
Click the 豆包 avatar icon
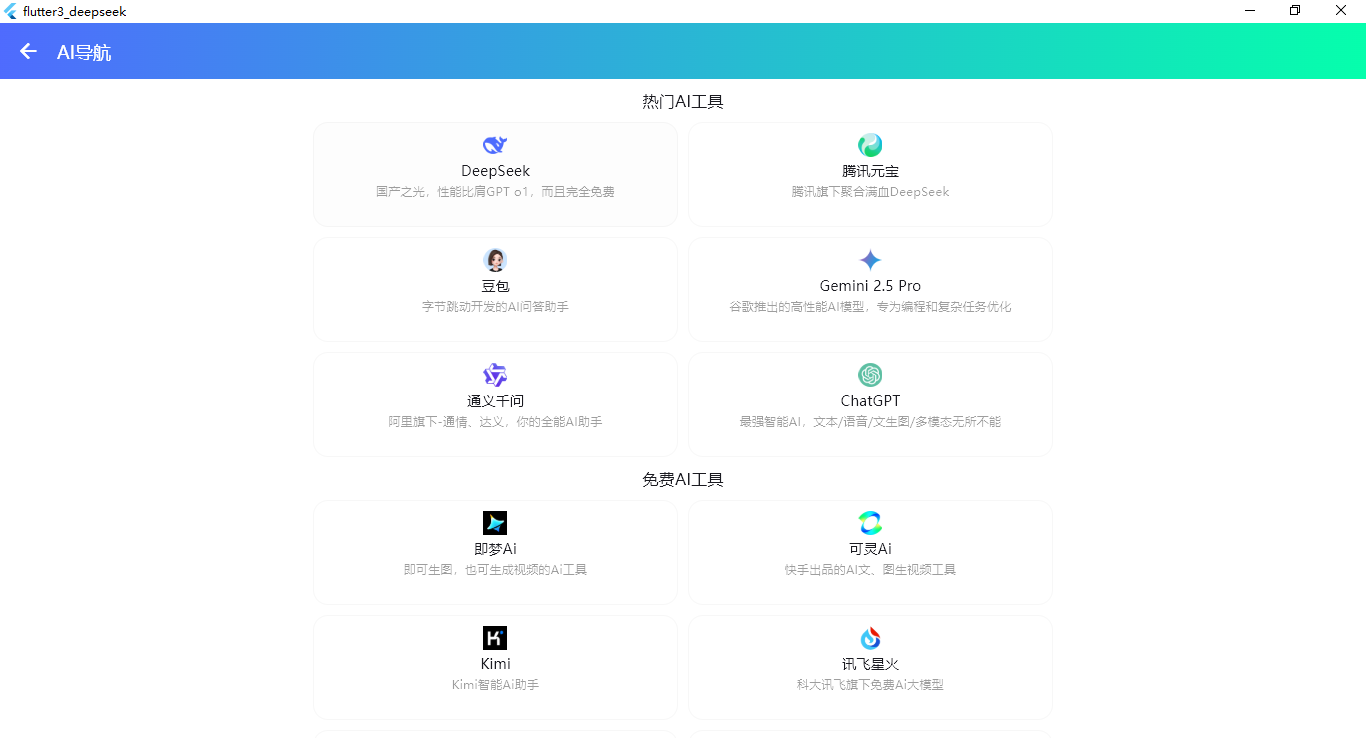(x=495, y=260)
